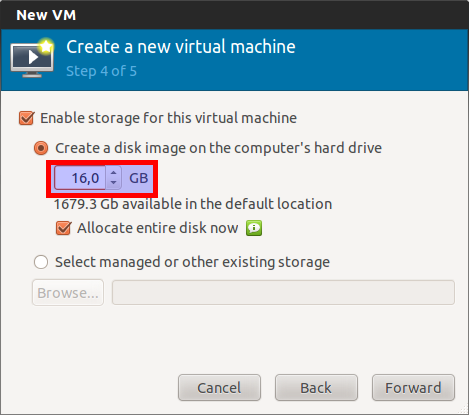The height and width of the screenshot is (415, 469).
Task: Increase disk size with the up arrow
Action: click(x=114, y=173)
